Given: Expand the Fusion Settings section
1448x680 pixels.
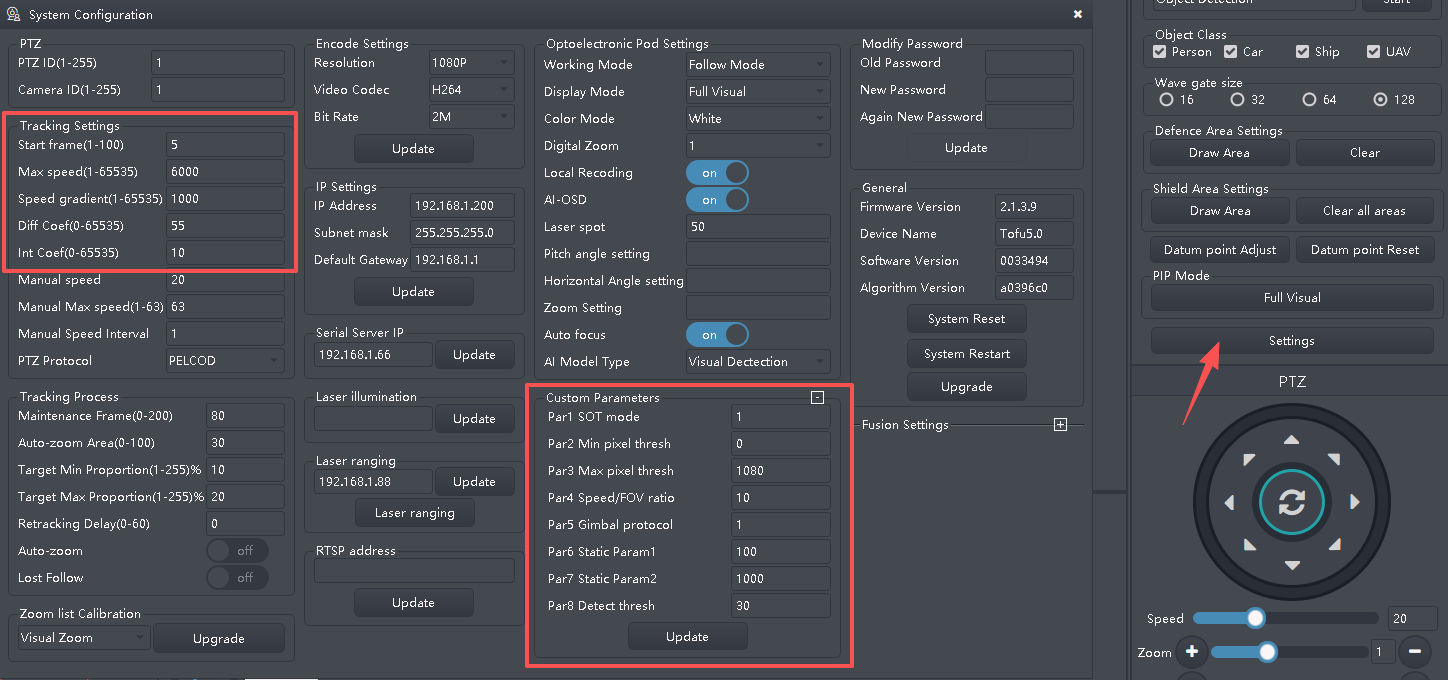Looking at the screenshot, I should click(x=1060, y=425).
